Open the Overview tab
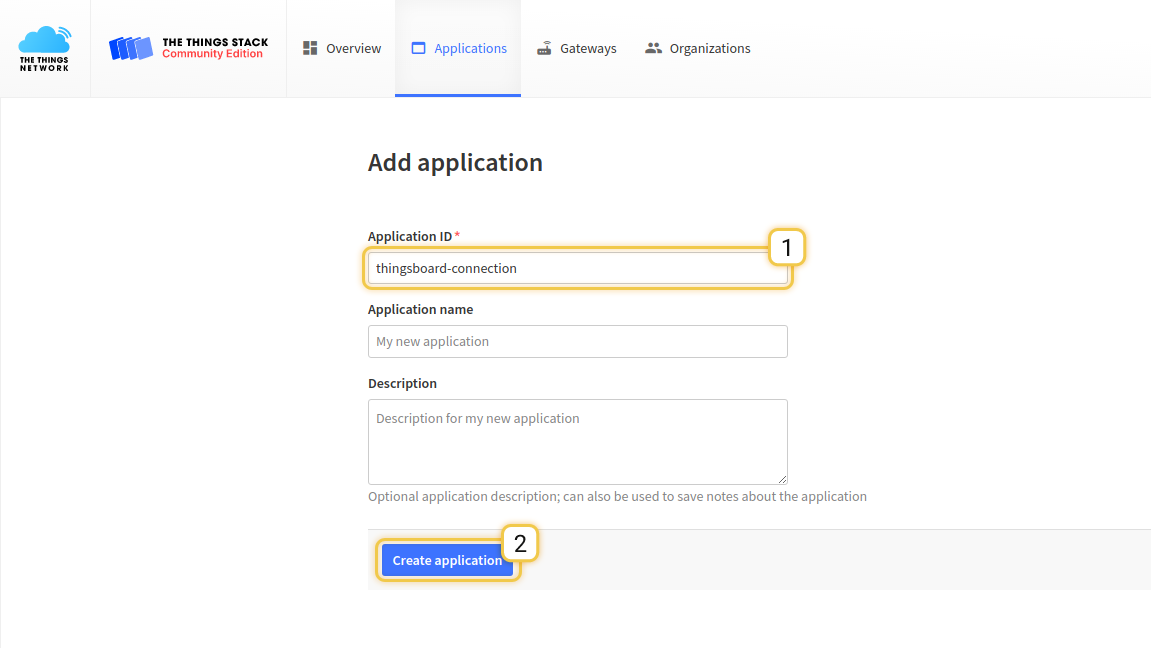The width and height of the screenshot is (1151, 648). [x=341, y=48]
